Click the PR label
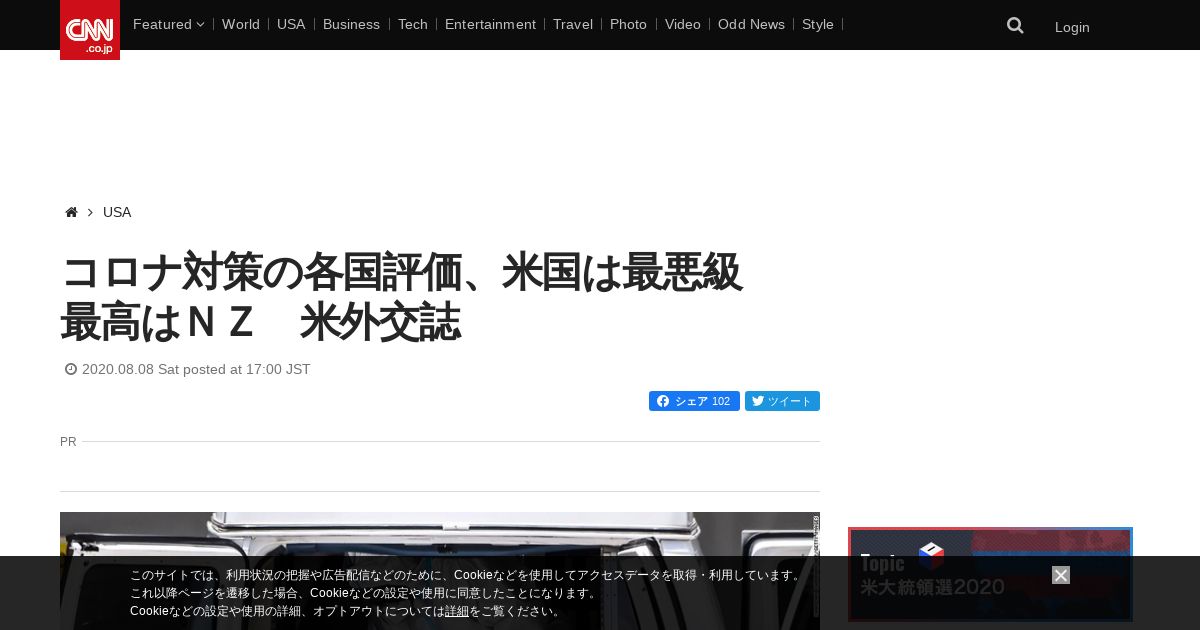1200x630 pixels. [x=68, y=441]
